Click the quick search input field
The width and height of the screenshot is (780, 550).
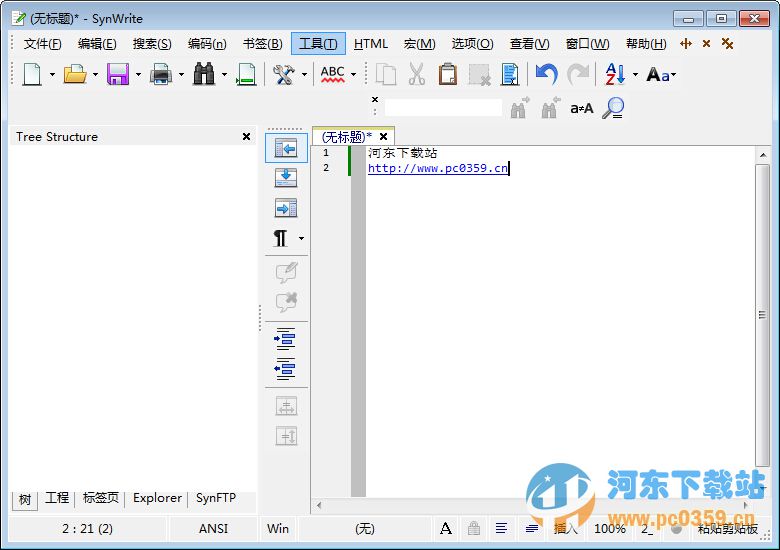click(443, 108)
